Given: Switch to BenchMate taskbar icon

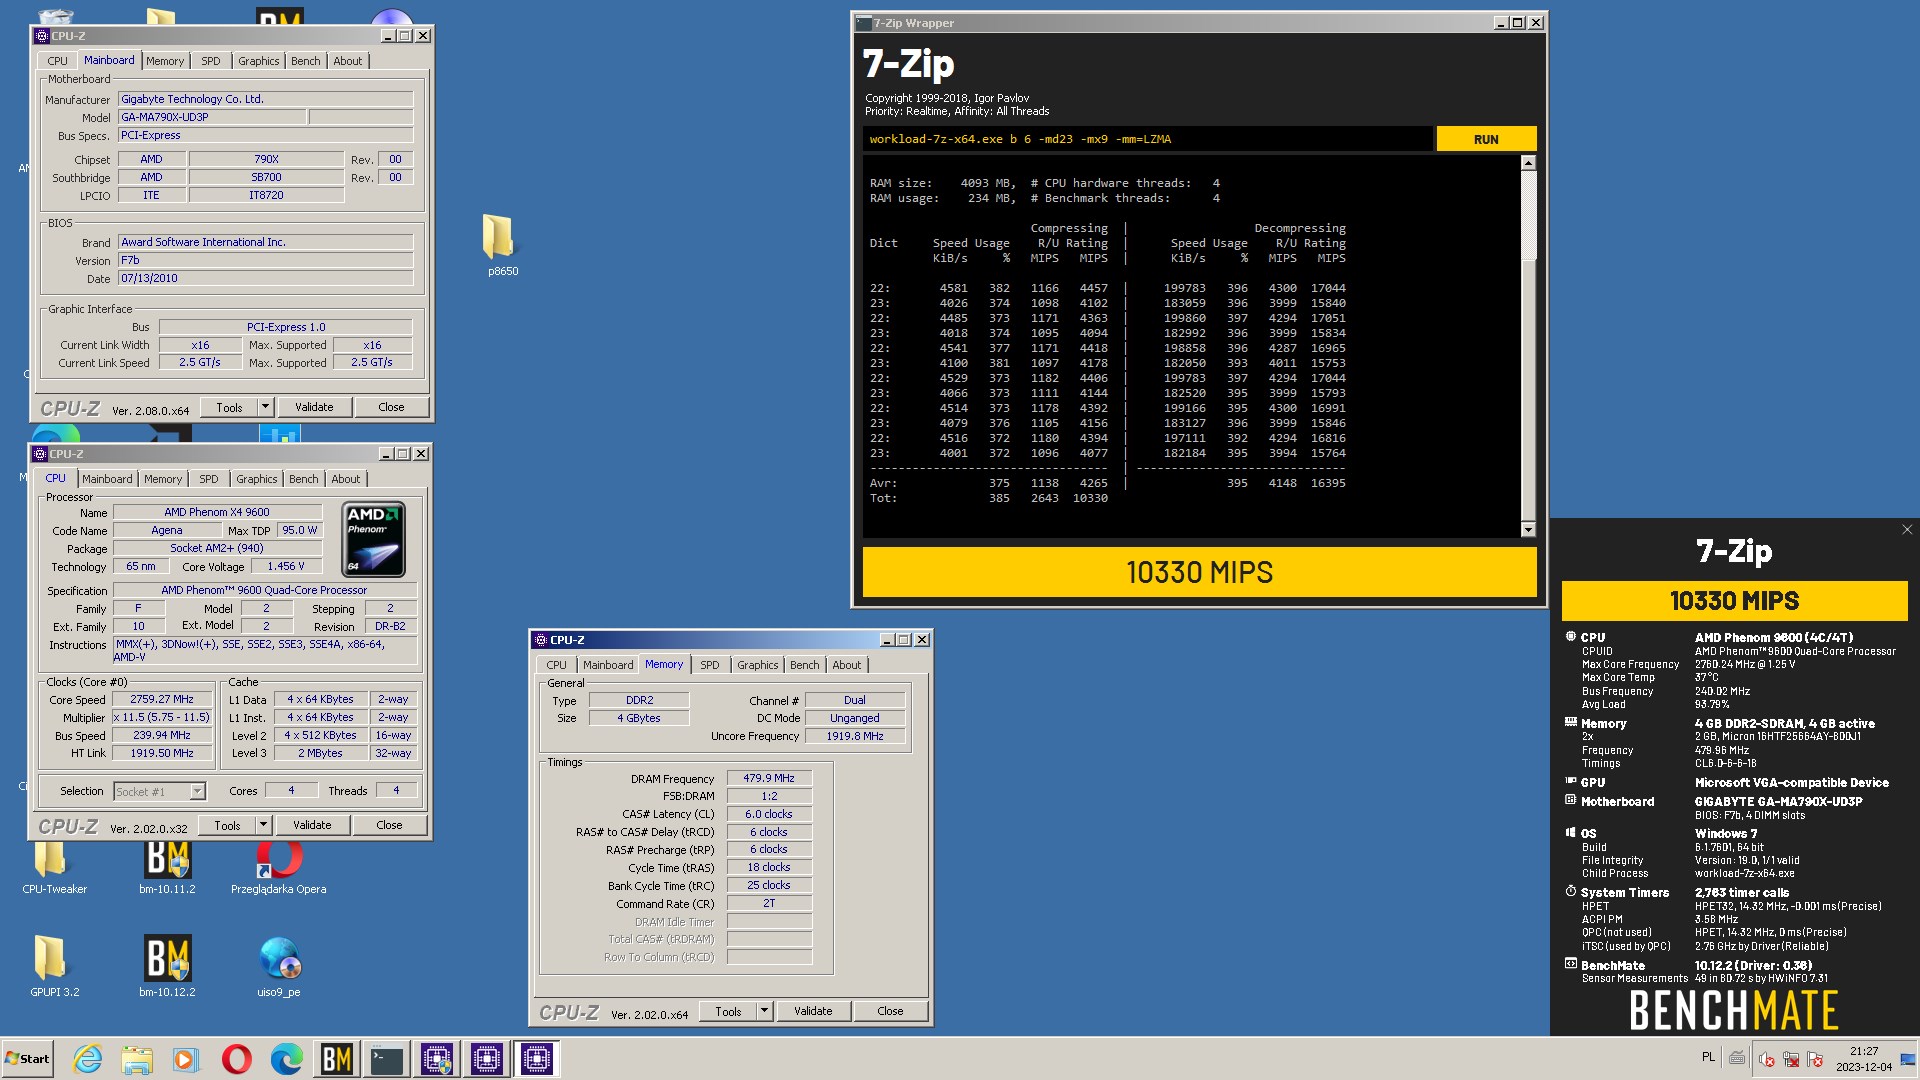Looking at the screenshot, I should pos(337,1058).
